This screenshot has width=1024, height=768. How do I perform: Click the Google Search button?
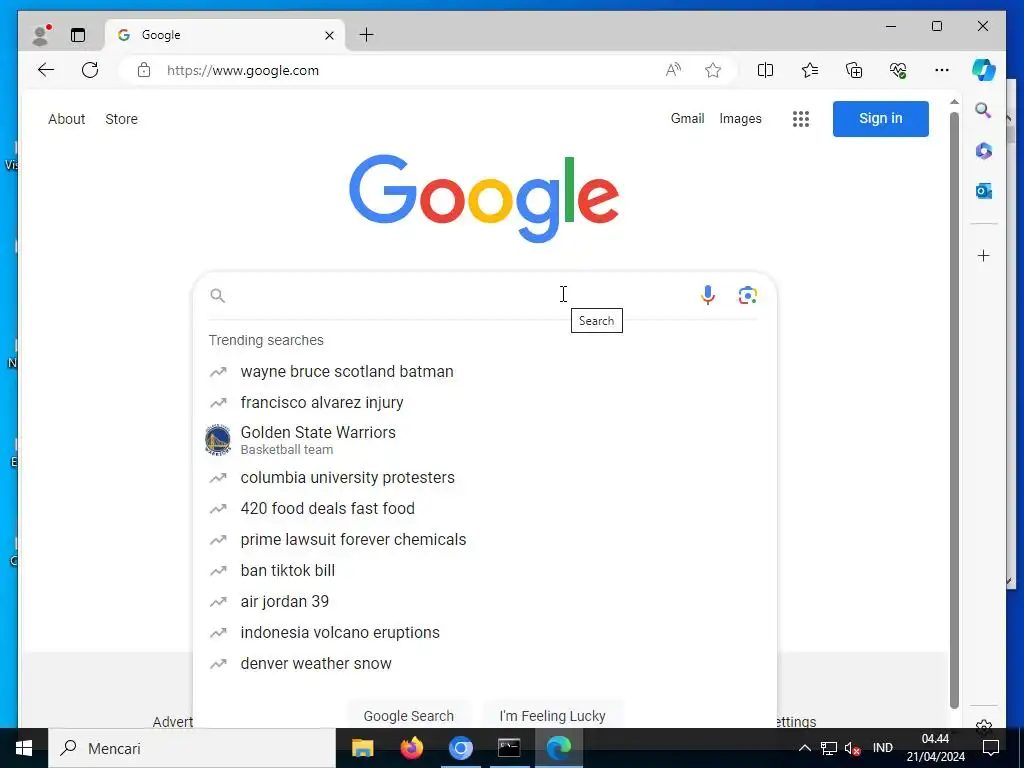(x=409, y=715)
